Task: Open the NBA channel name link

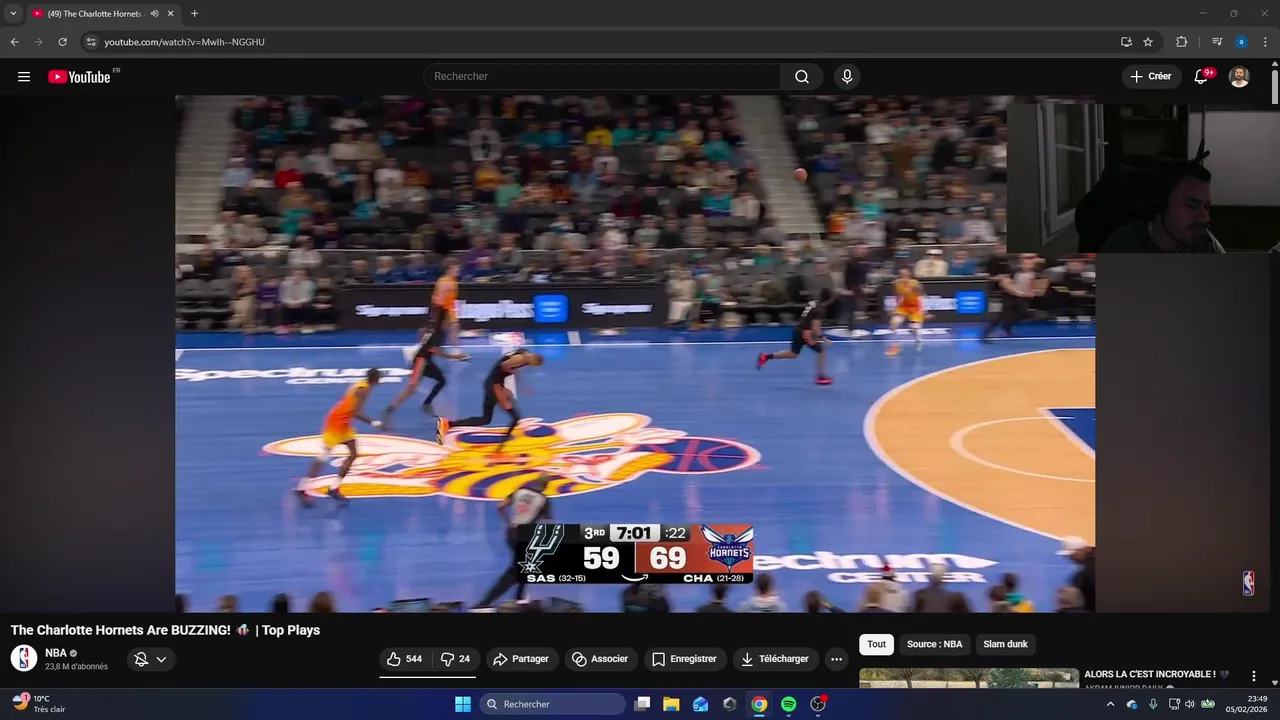Action: [x=56, y=653]
